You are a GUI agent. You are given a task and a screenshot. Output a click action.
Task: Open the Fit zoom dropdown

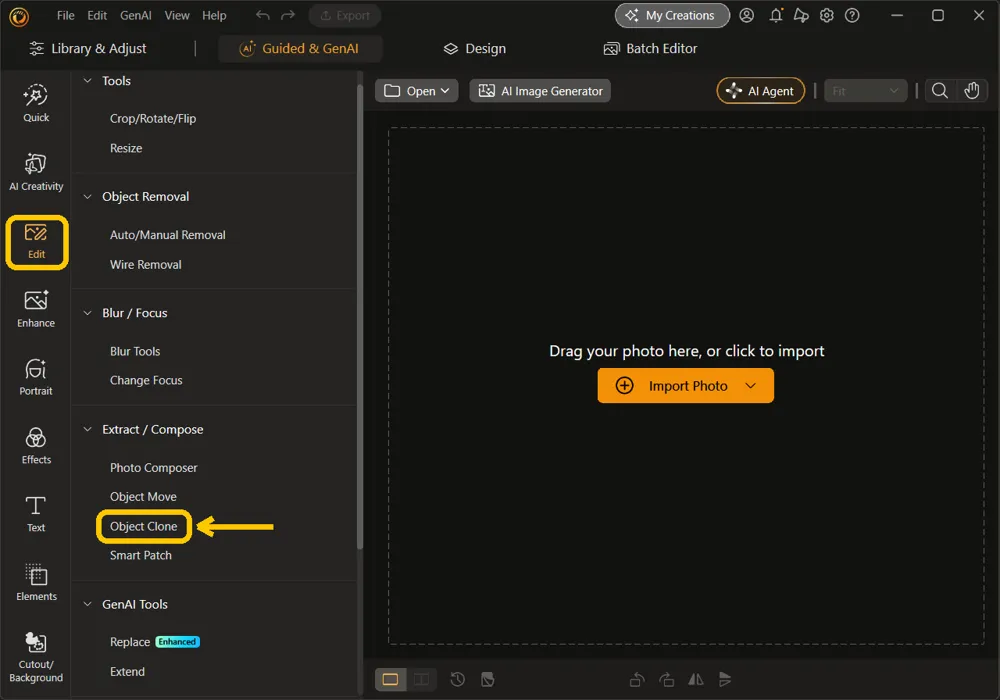tap(865, 91)
